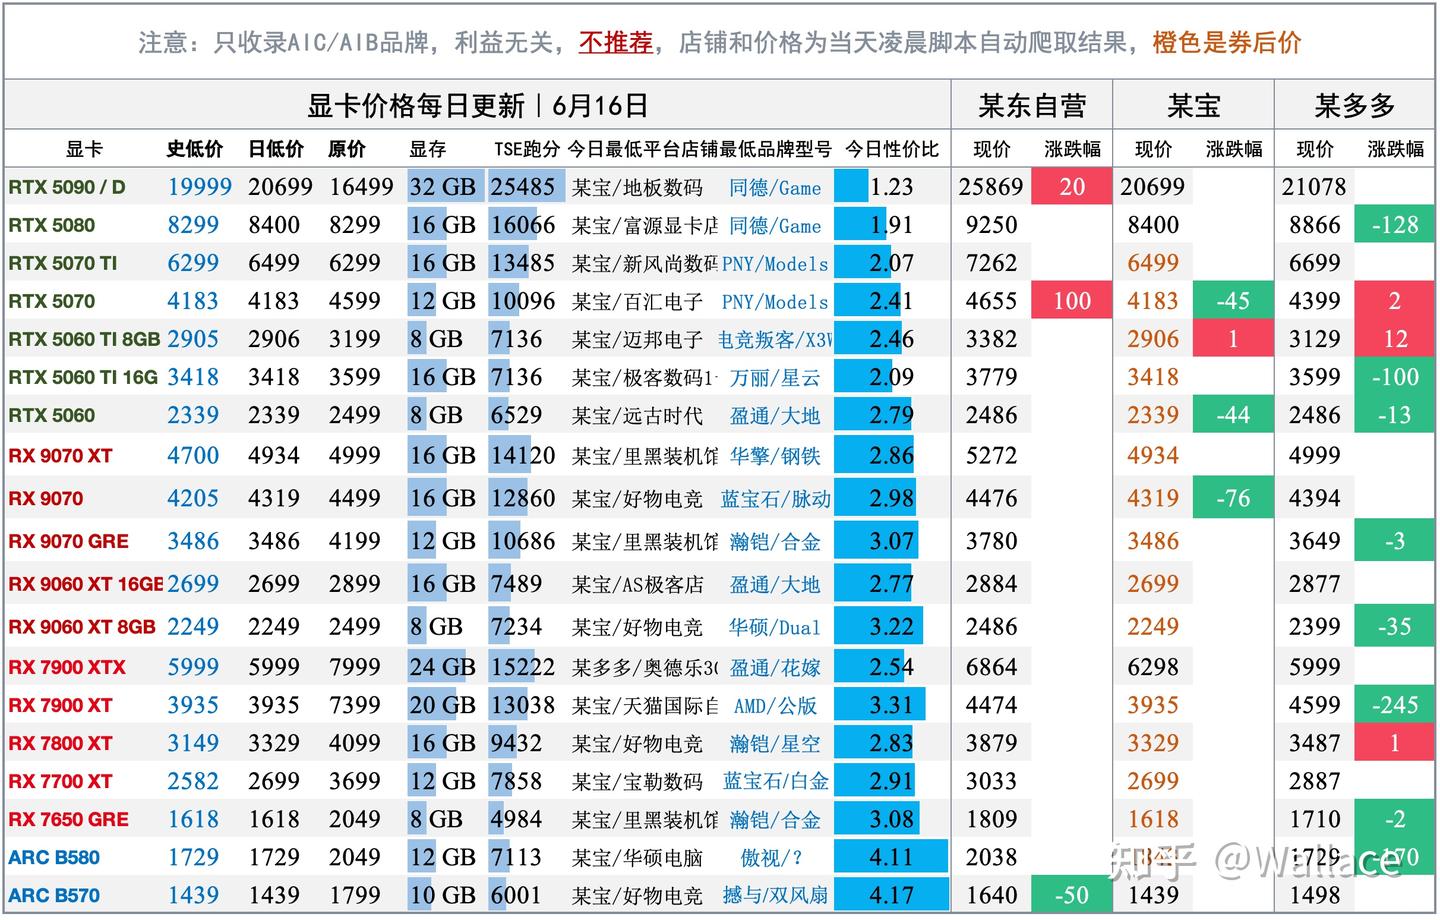
Task: Click the RX 7900 XTX row label
Action: coord(67,667)
